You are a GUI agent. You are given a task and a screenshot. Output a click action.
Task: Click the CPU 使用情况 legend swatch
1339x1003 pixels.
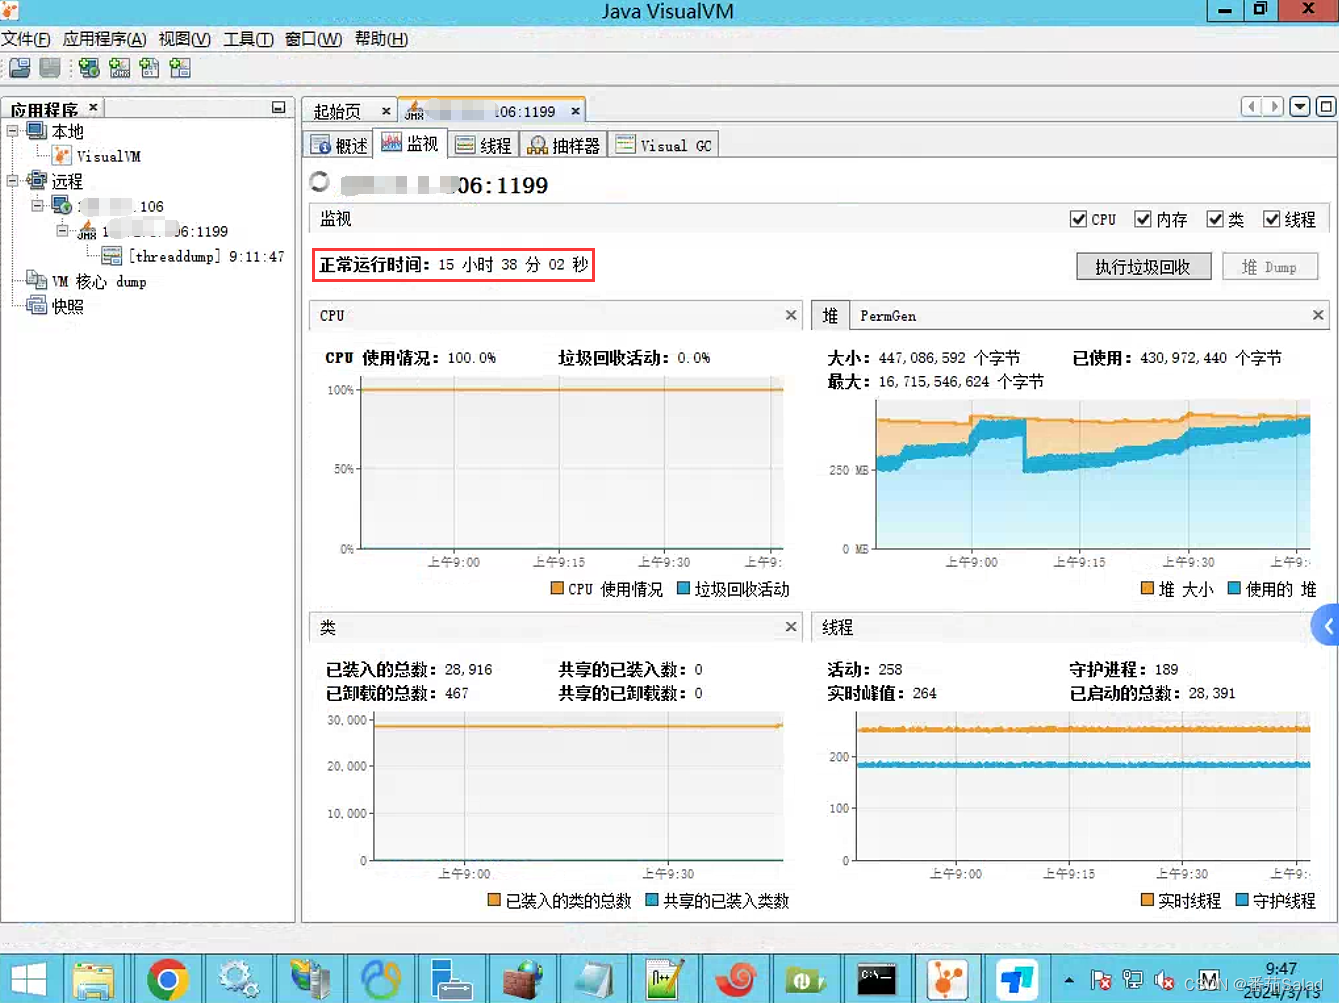point(557,588)
